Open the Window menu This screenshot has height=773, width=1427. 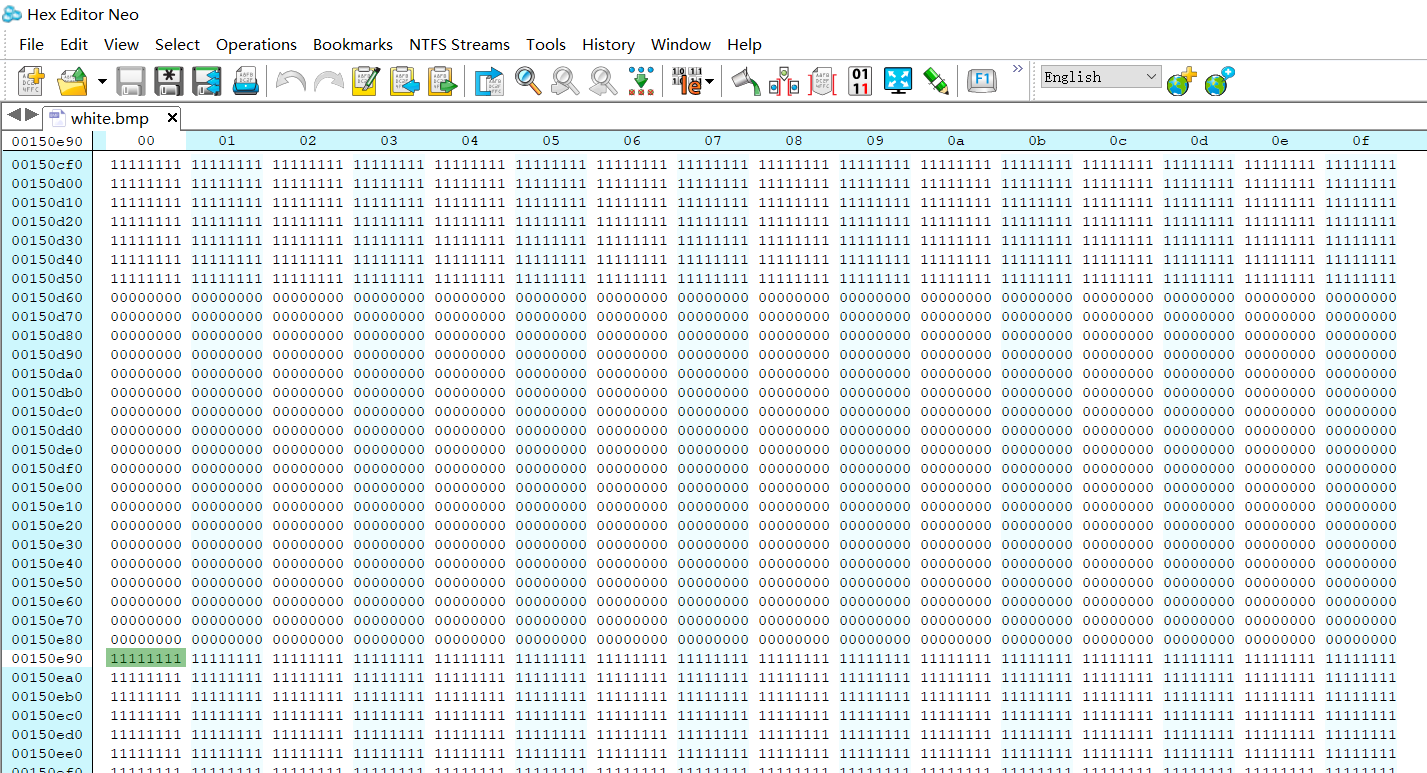point(681,44)
